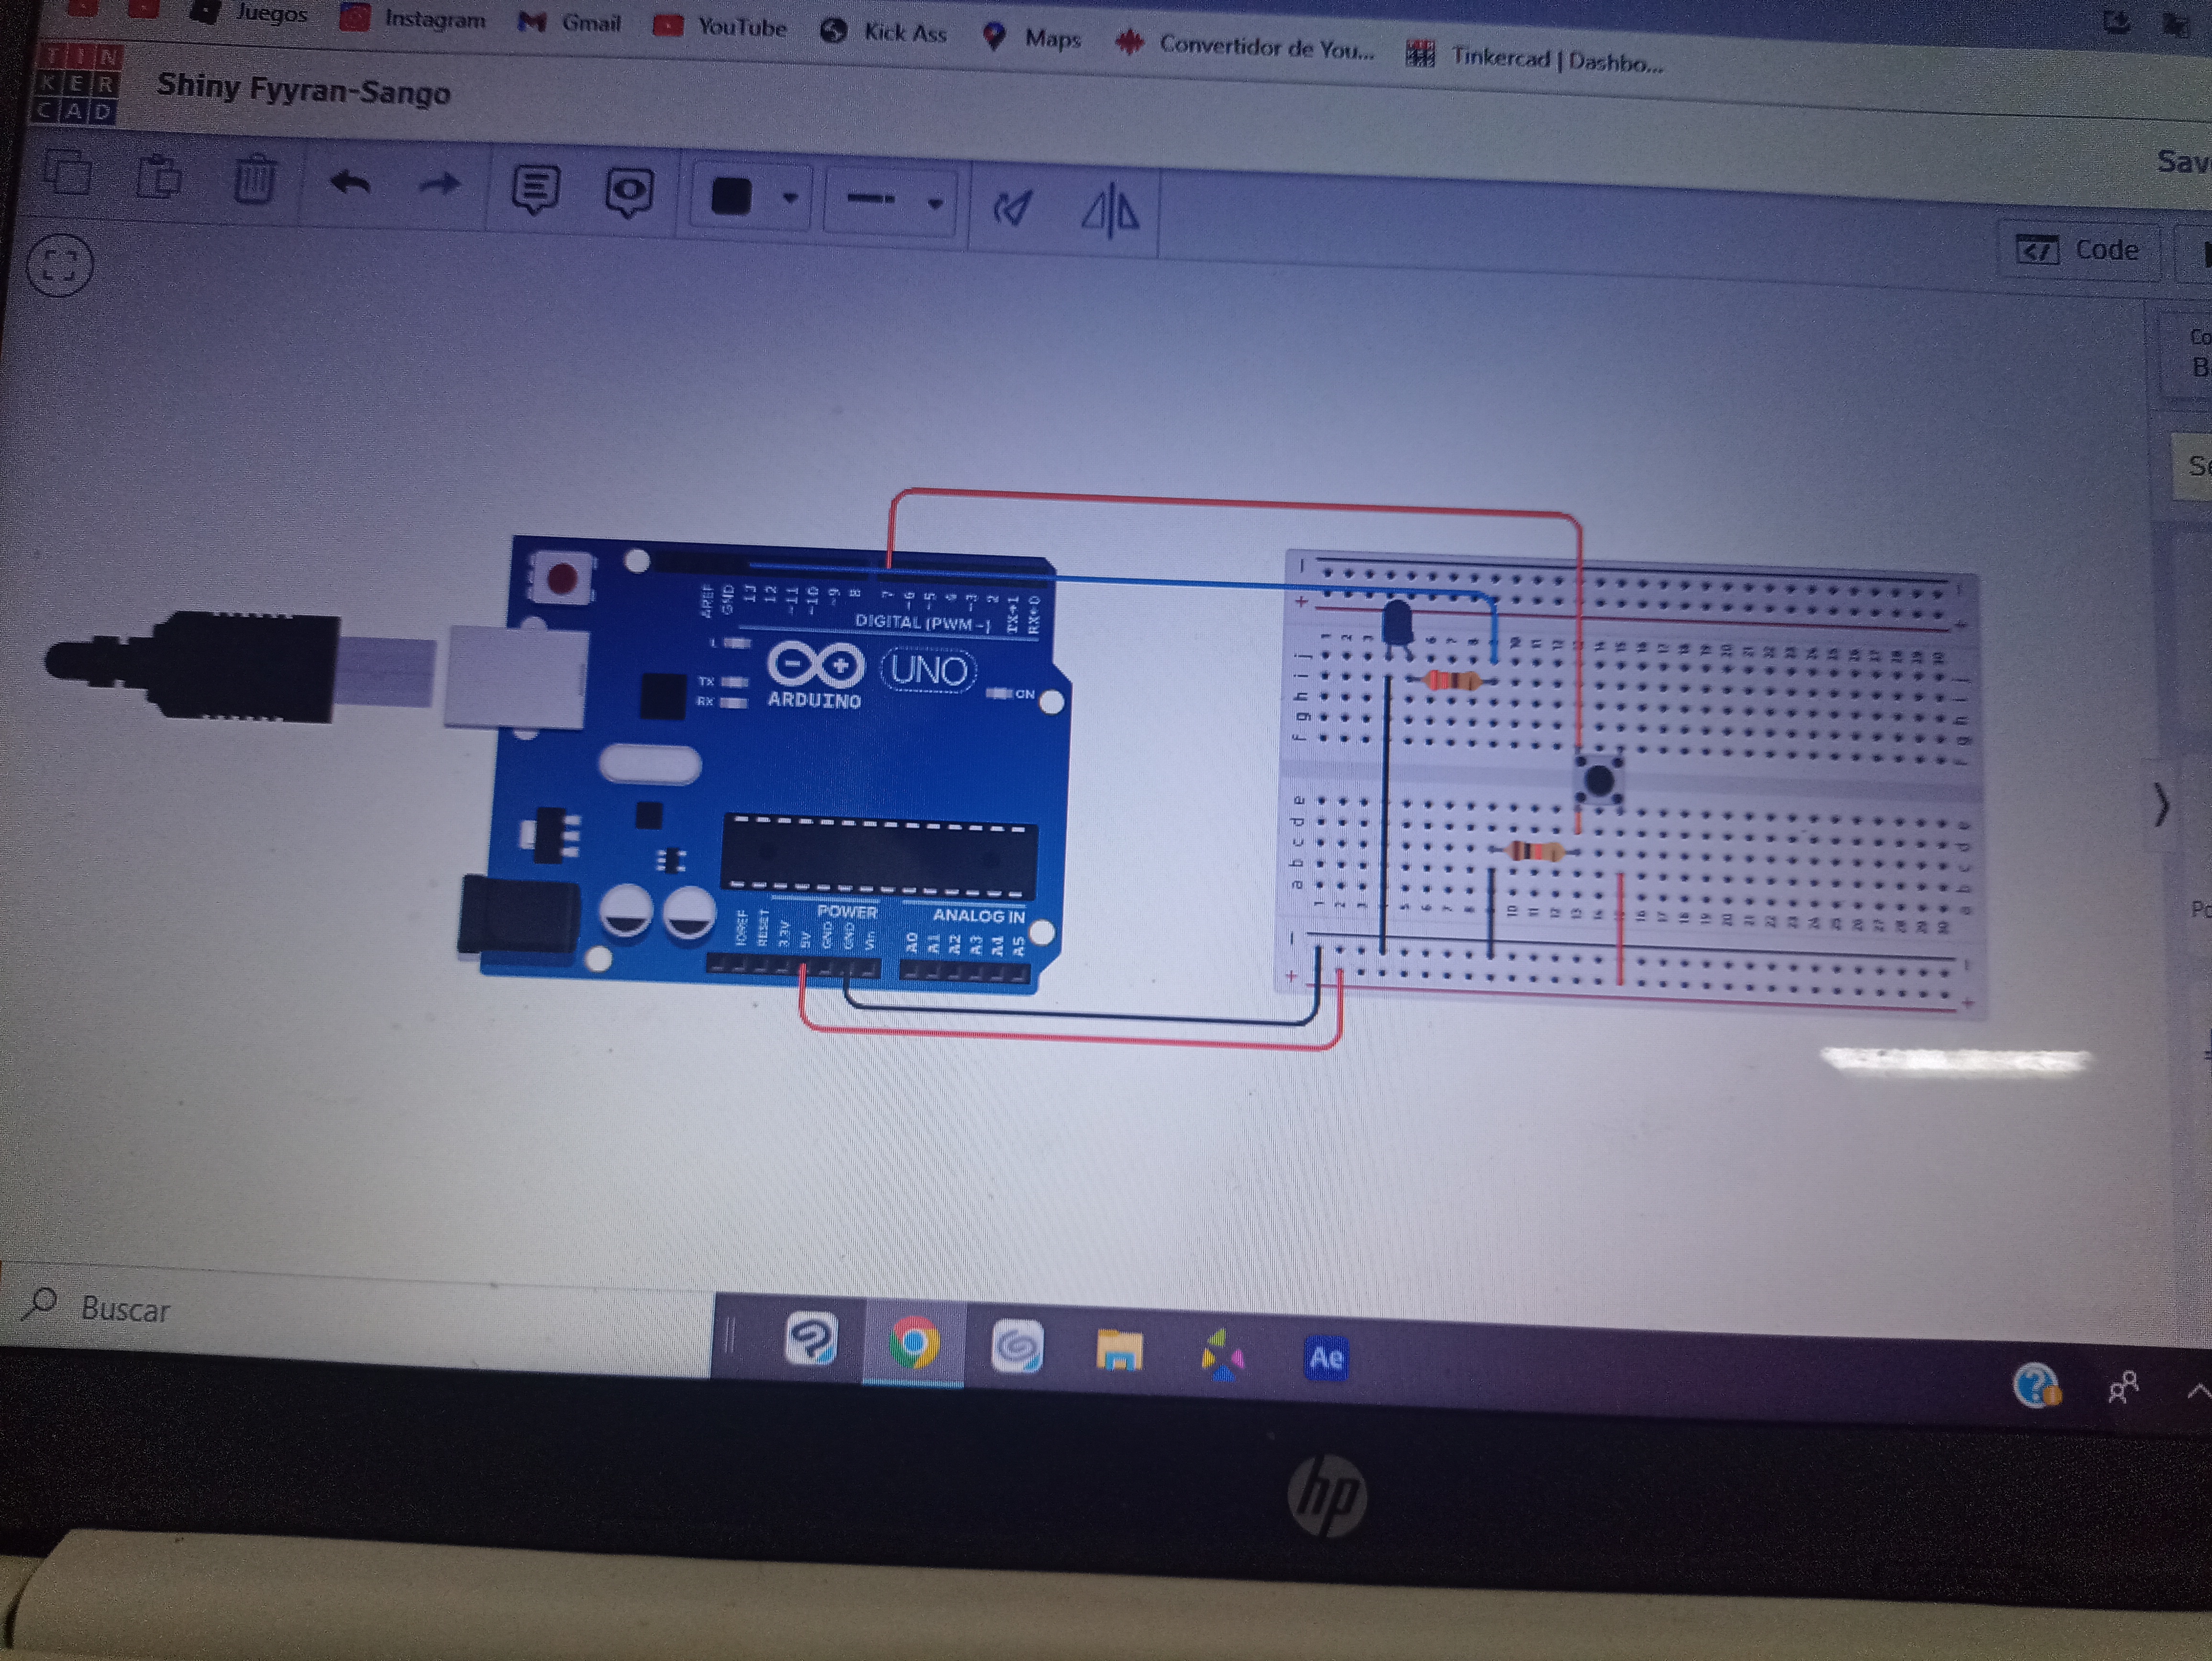Select the black wire color swatch

(731, 195)
